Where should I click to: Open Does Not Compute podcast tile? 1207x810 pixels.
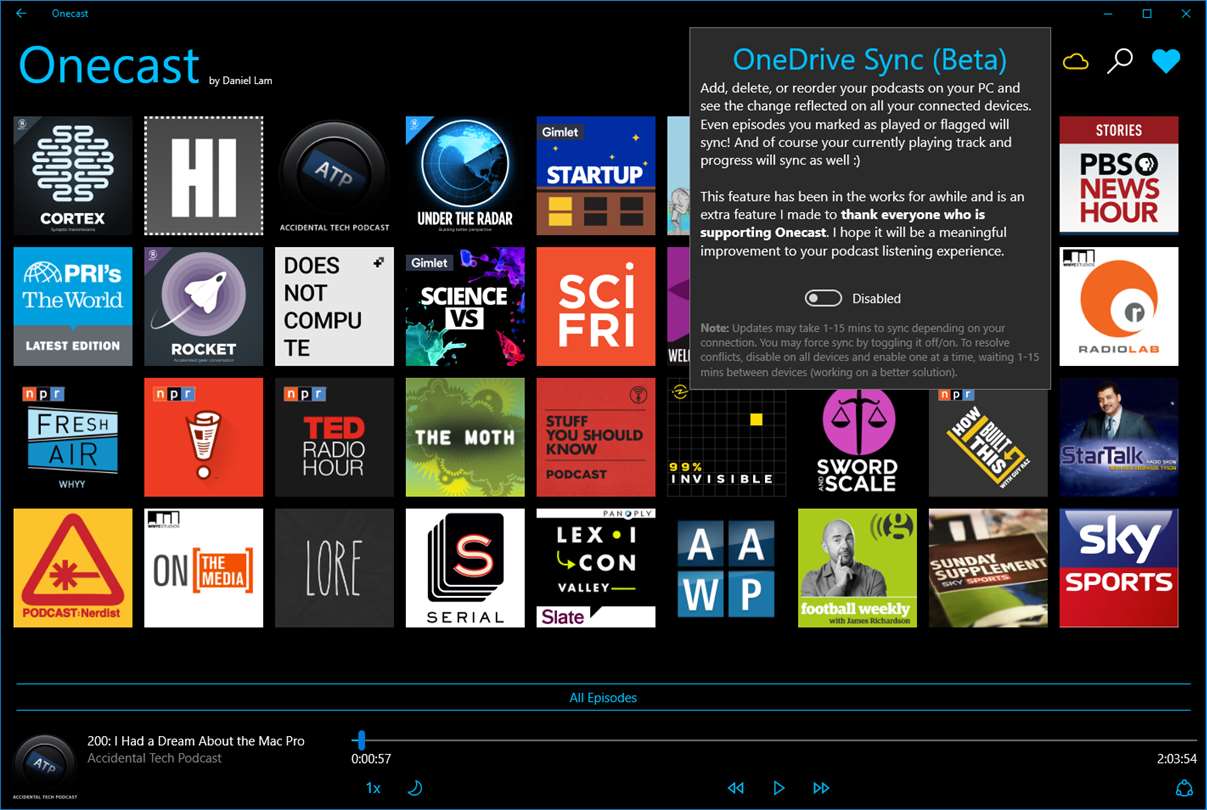[334, 306]
